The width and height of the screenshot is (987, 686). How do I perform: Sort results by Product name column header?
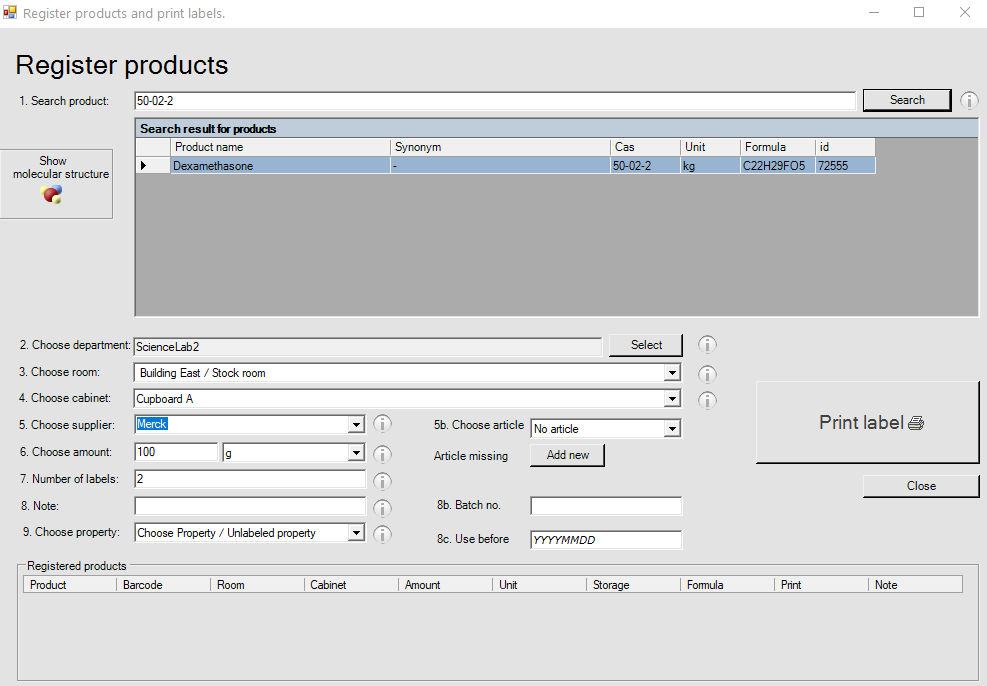(280, 147)
